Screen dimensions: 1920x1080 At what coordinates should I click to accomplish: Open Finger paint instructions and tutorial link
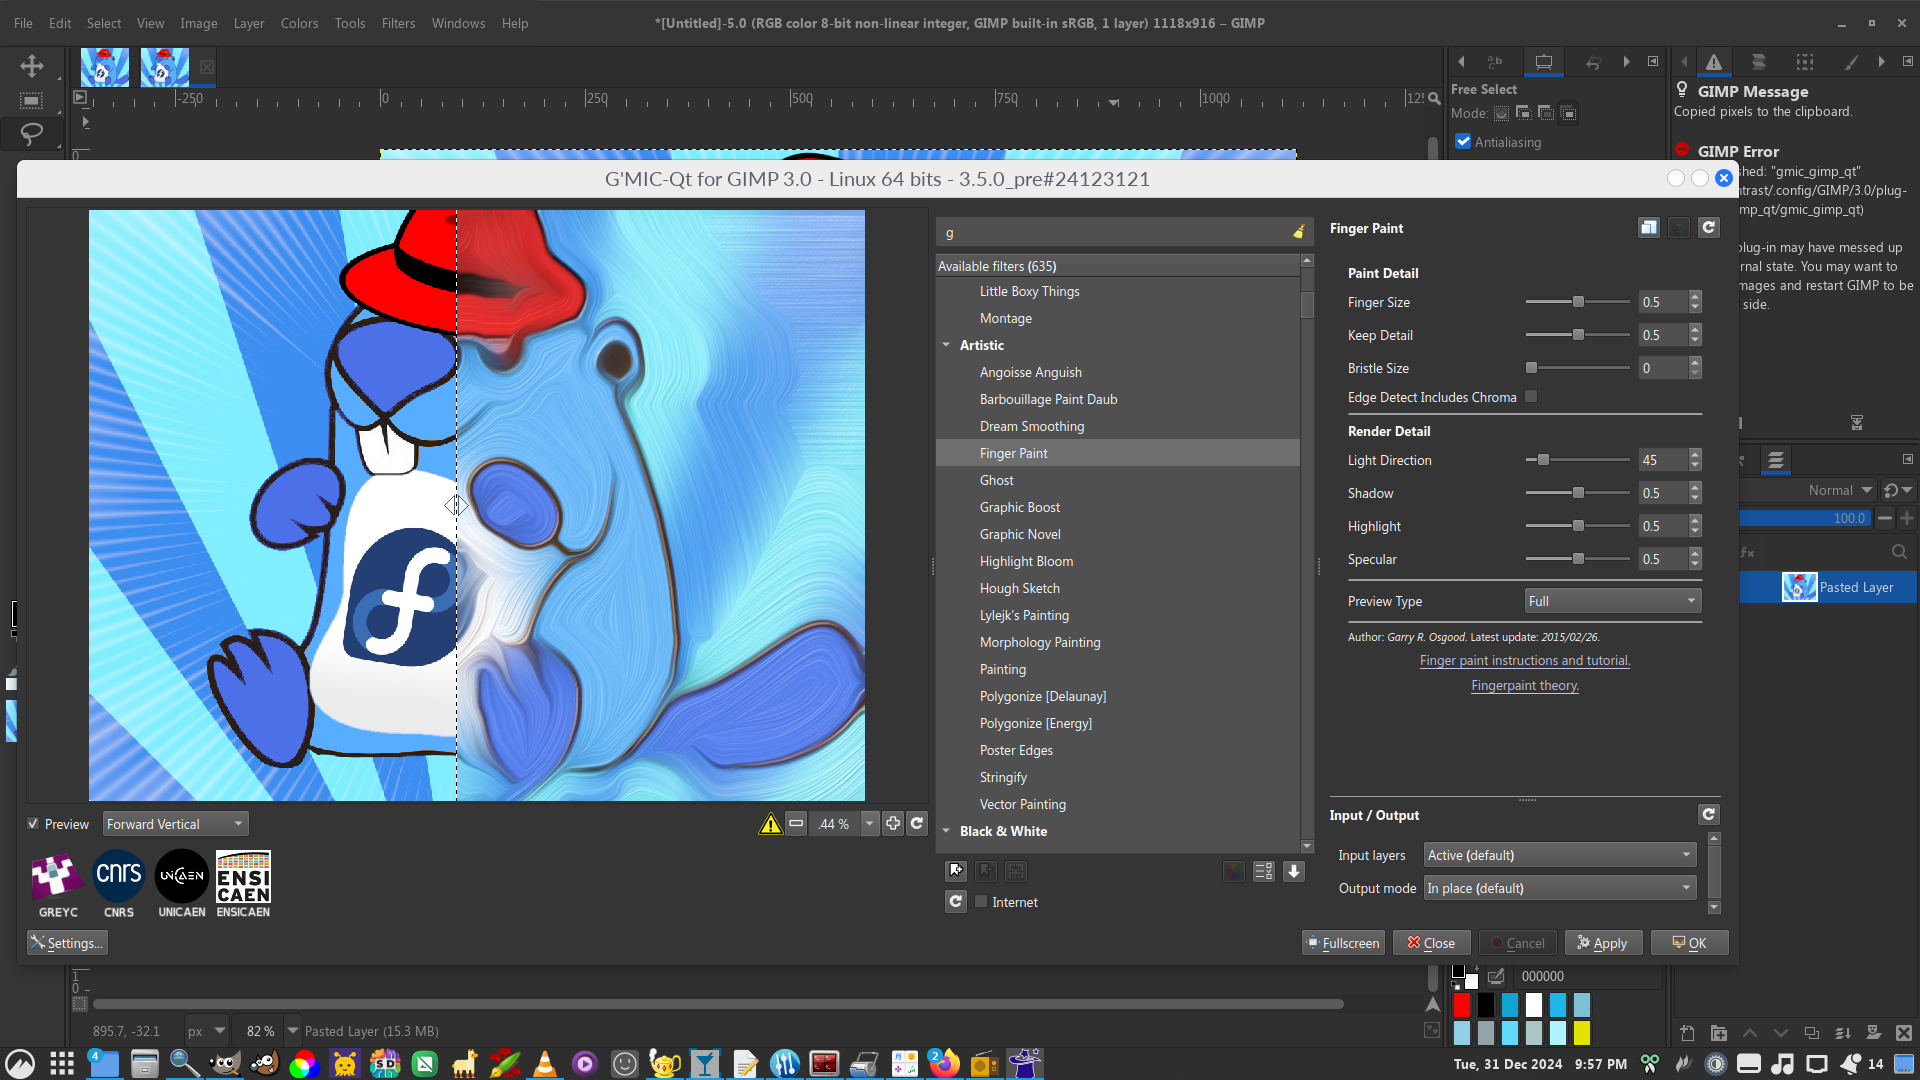tap(1525, 661)
